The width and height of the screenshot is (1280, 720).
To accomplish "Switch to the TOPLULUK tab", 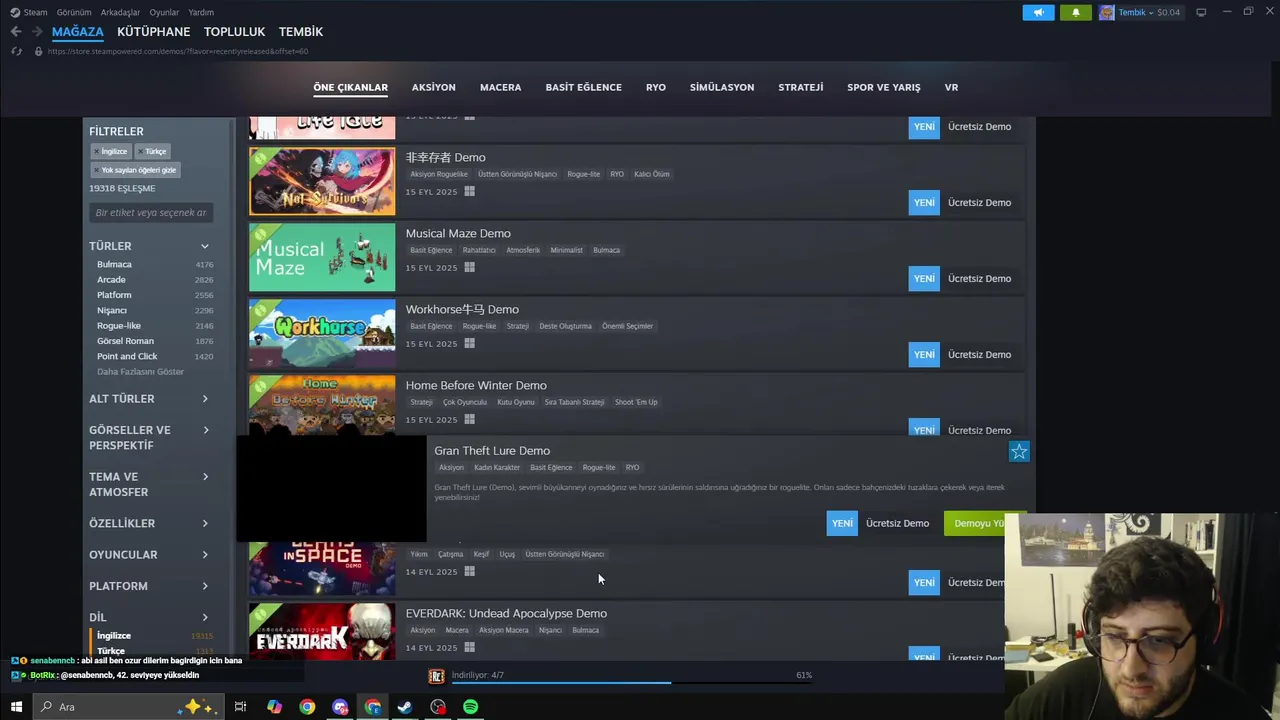I will click(234, 32).
